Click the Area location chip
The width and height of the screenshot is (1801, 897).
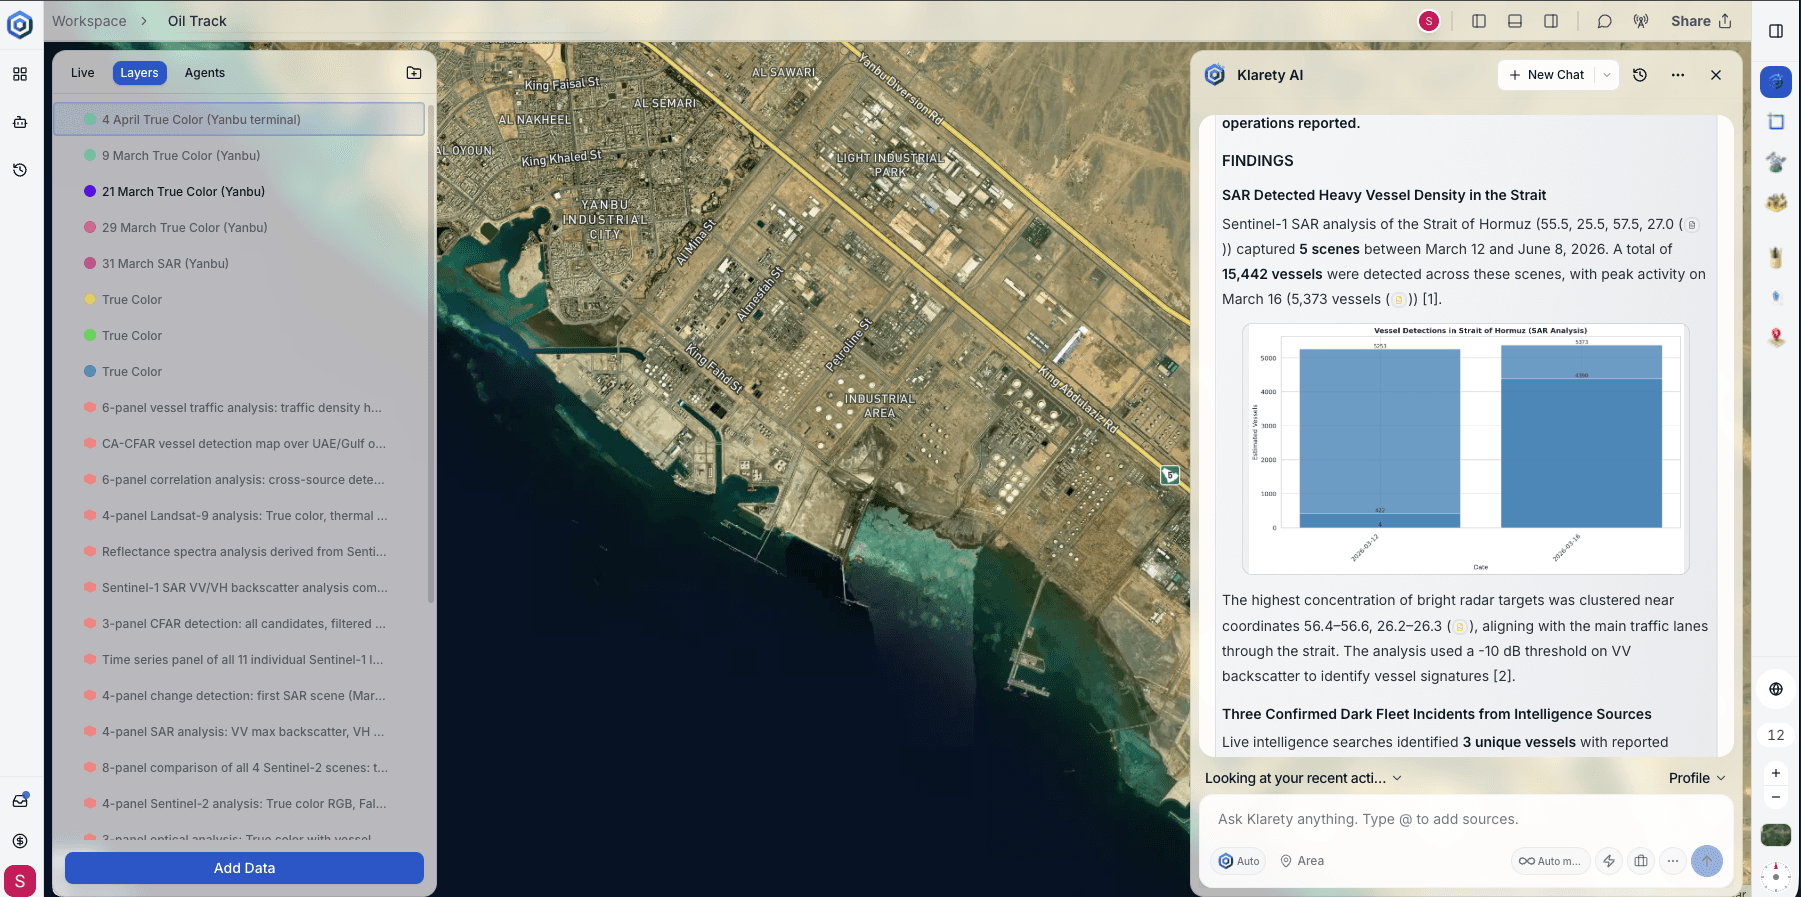pyautogui.click(x=1302, y=861)
